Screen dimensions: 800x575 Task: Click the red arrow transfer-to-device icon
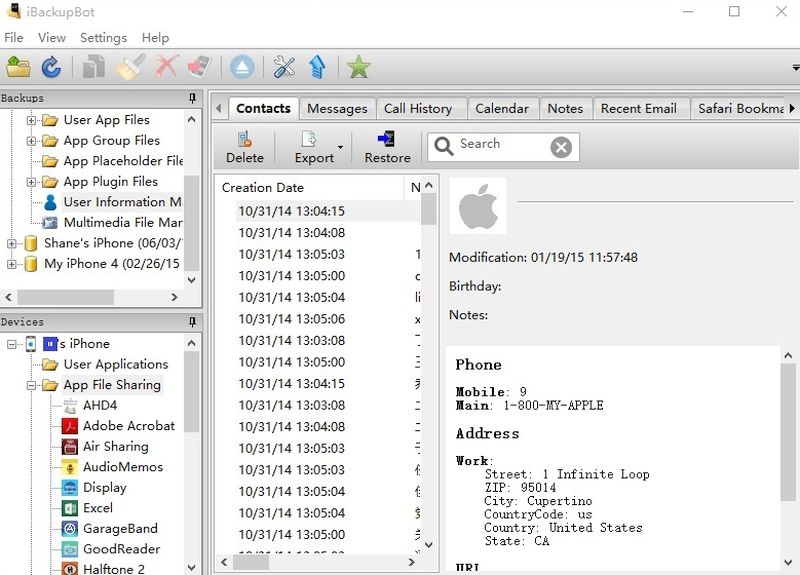(199, 67)
